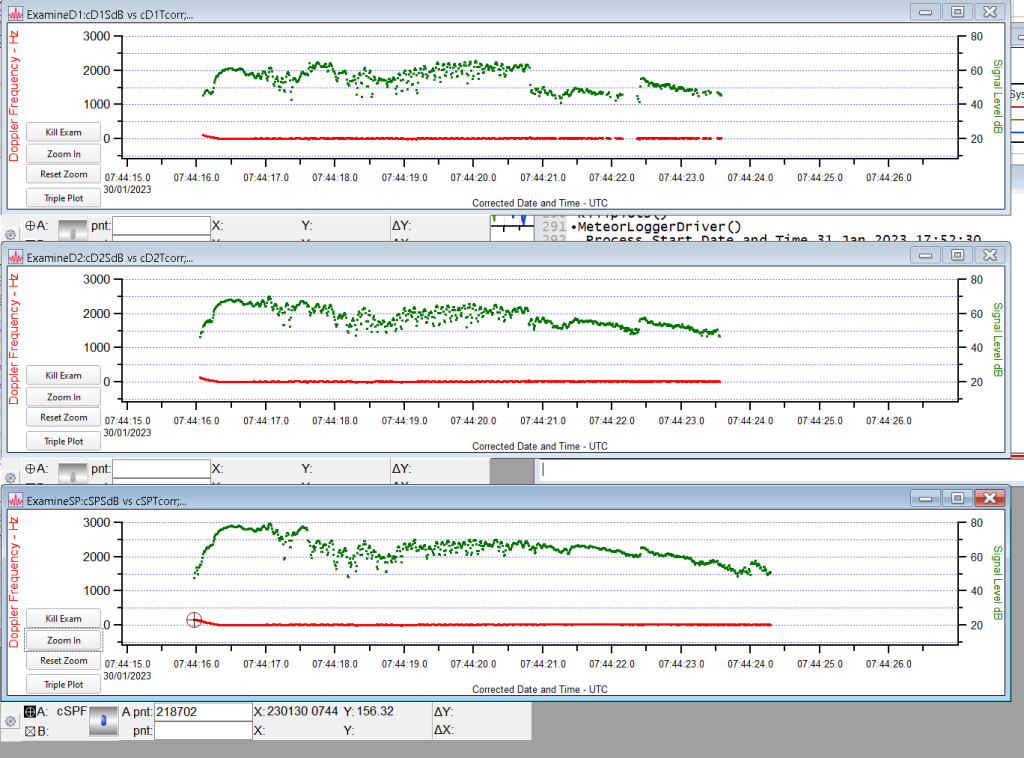Screen dimensions: 1024x758
Task: Click 'Doppler Frequency - Hz' axis label in ExamineD1
Action: pos(14,95)
